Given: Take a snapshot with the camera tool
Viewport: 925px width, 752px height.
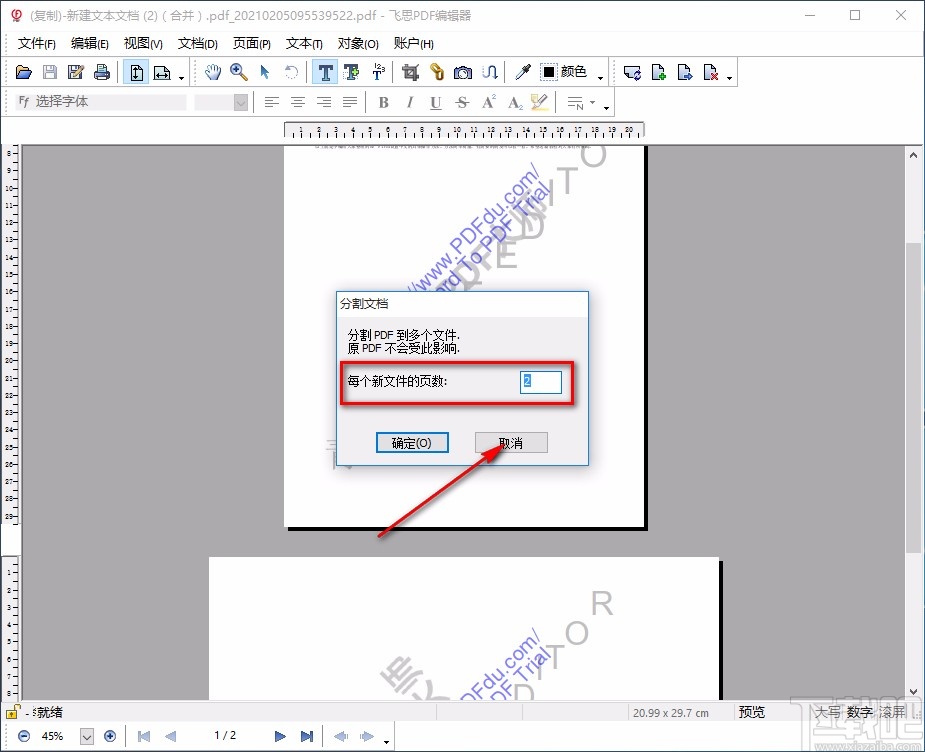Looking at the screenshot, I should click(461, 71).
